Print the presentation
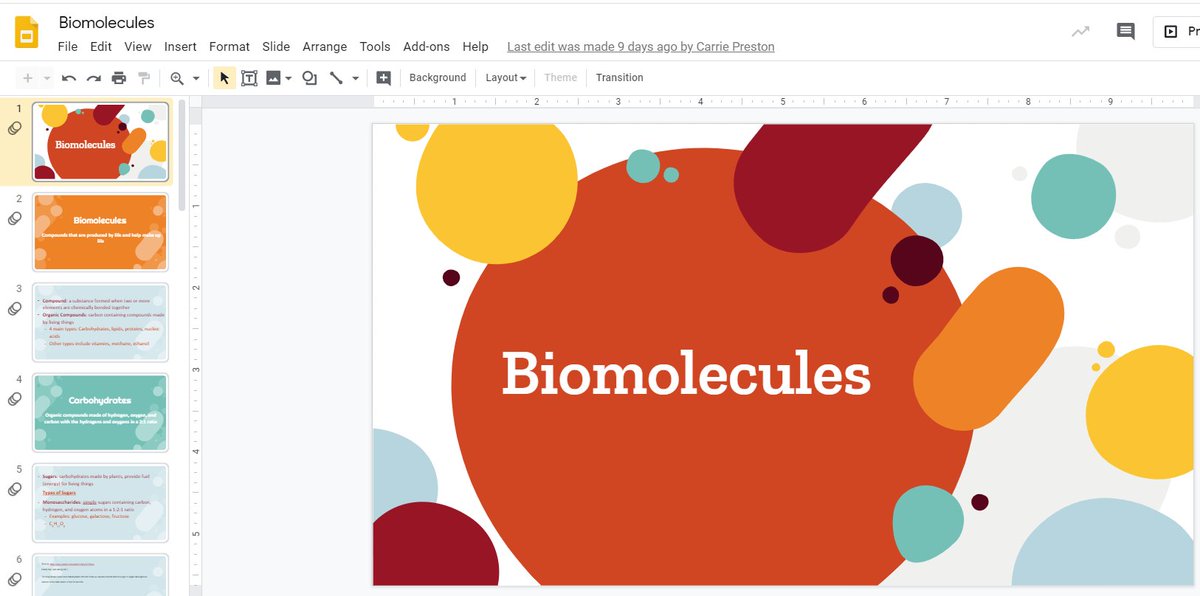Screen dimensions: 1200x596 pyautogui.click(x=119, y=78)
